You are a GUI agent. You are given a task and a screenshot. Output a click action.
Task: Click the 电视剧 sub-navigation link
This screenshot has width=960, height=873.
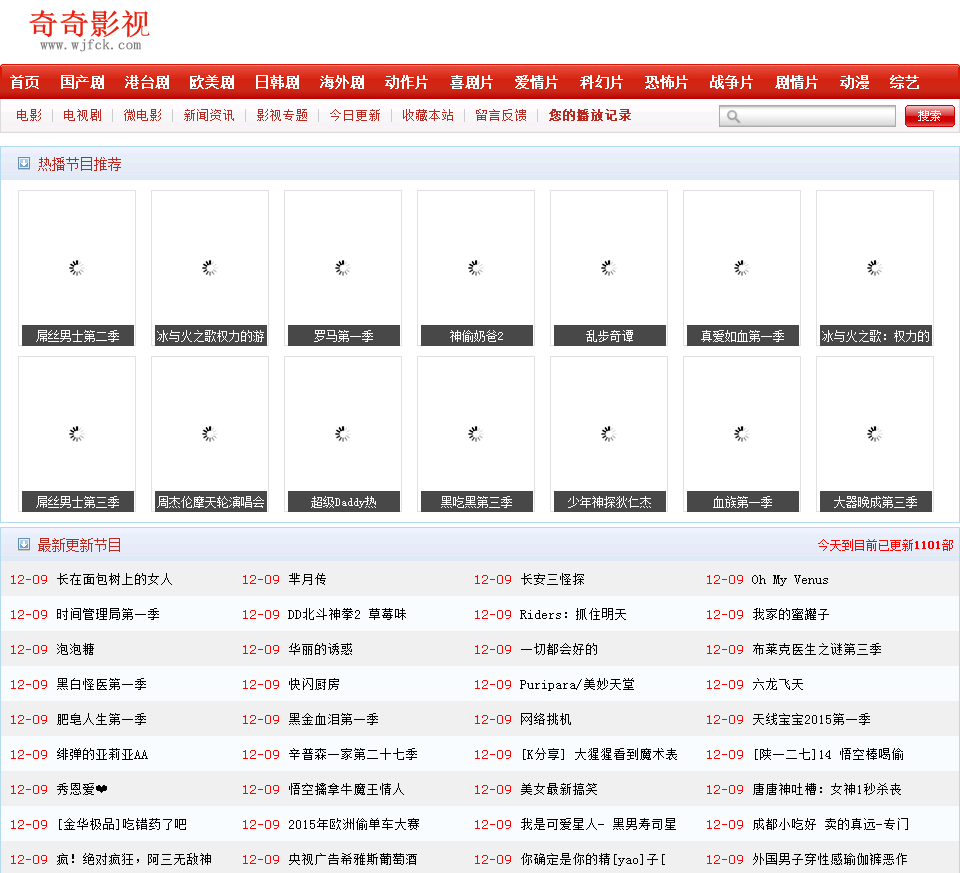click(x=82, y=115)
